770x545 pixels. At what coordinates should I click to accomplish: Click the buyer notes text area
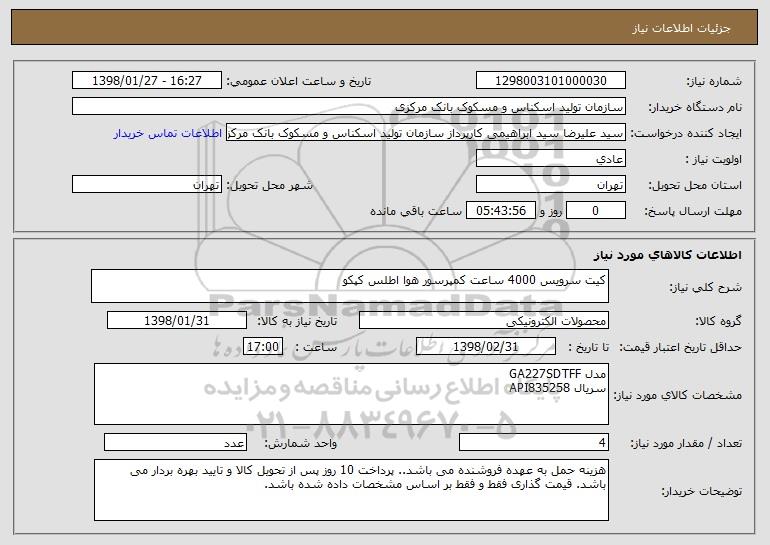point(351,490)
